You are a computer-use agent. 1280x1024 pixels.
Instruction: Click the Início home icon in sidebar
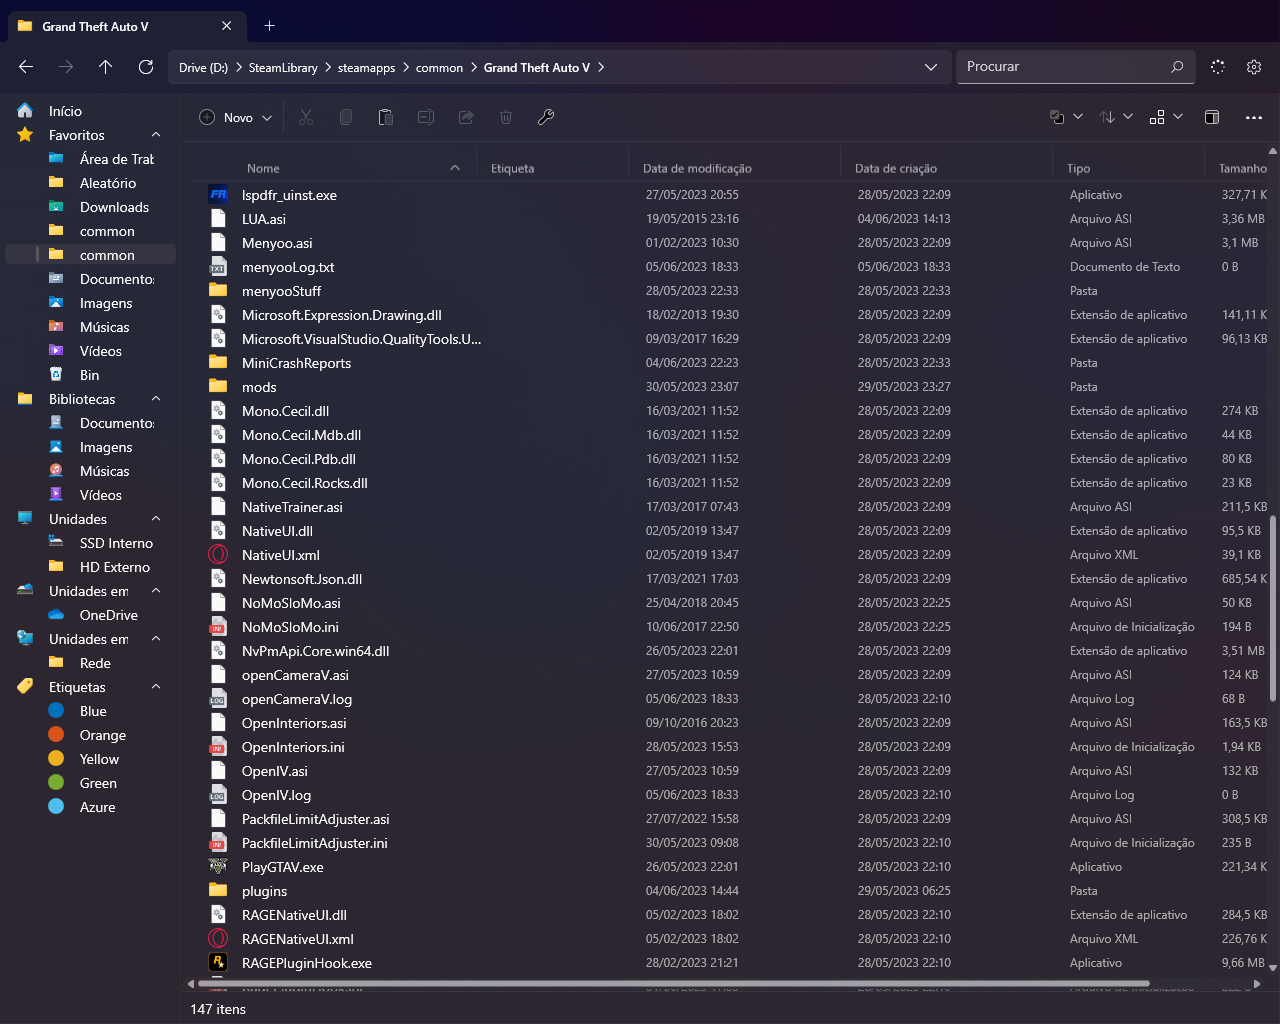pos(25,111)
